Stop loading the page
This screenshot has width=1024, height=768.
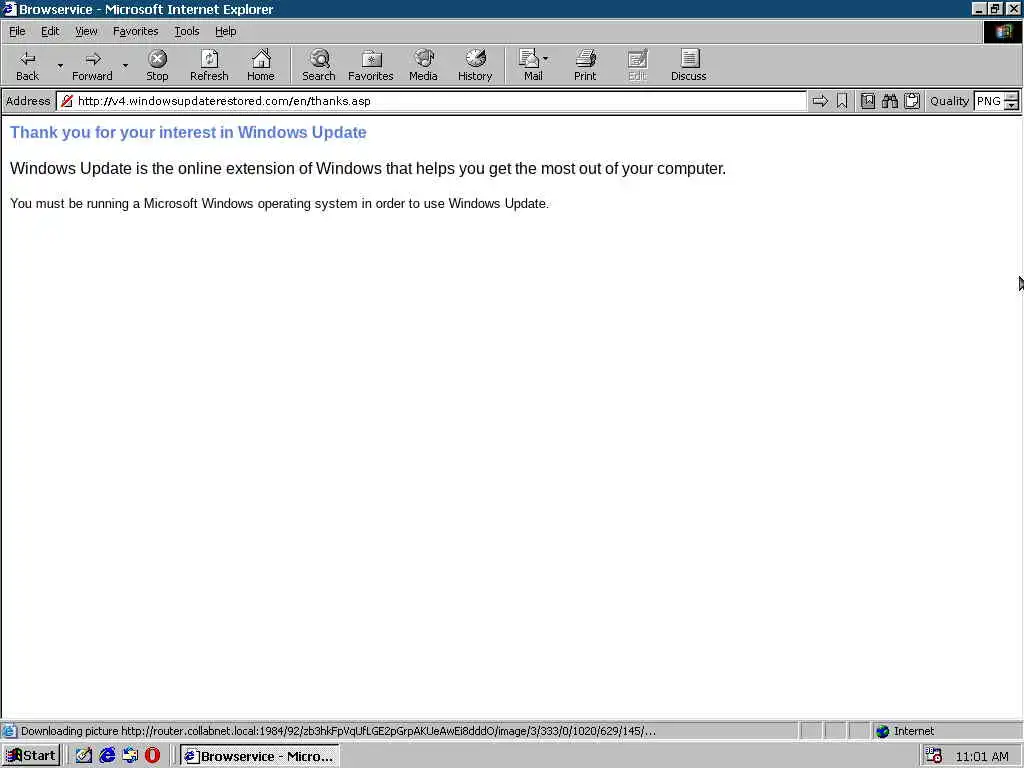157,65
